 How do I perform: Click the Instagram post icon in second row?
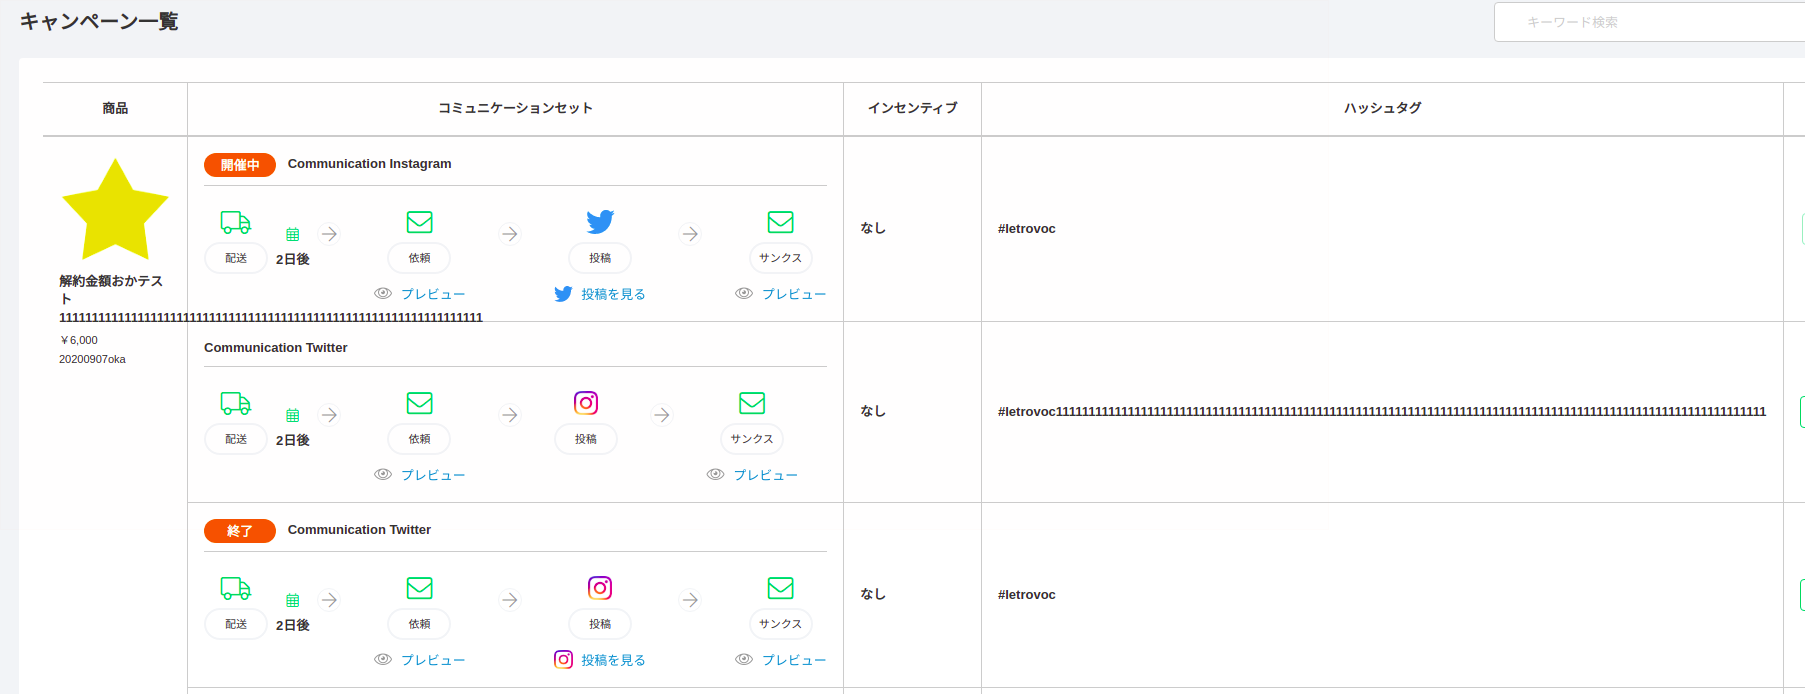(586, 403)
